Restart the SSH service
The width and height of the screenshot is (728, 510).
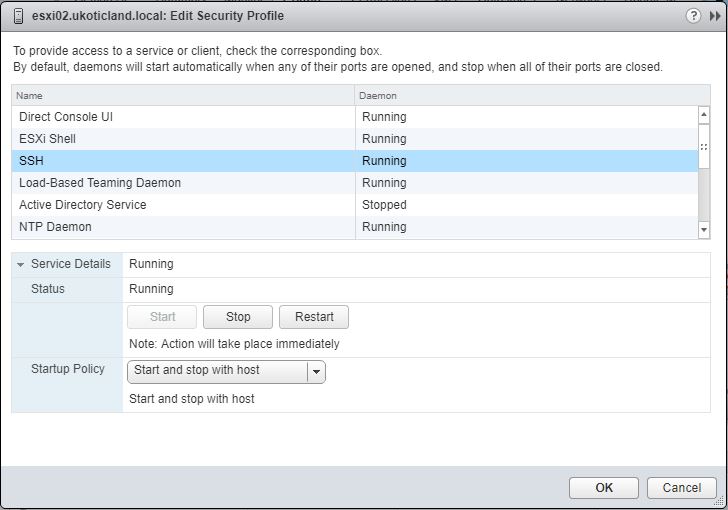(x=314, y=317)
